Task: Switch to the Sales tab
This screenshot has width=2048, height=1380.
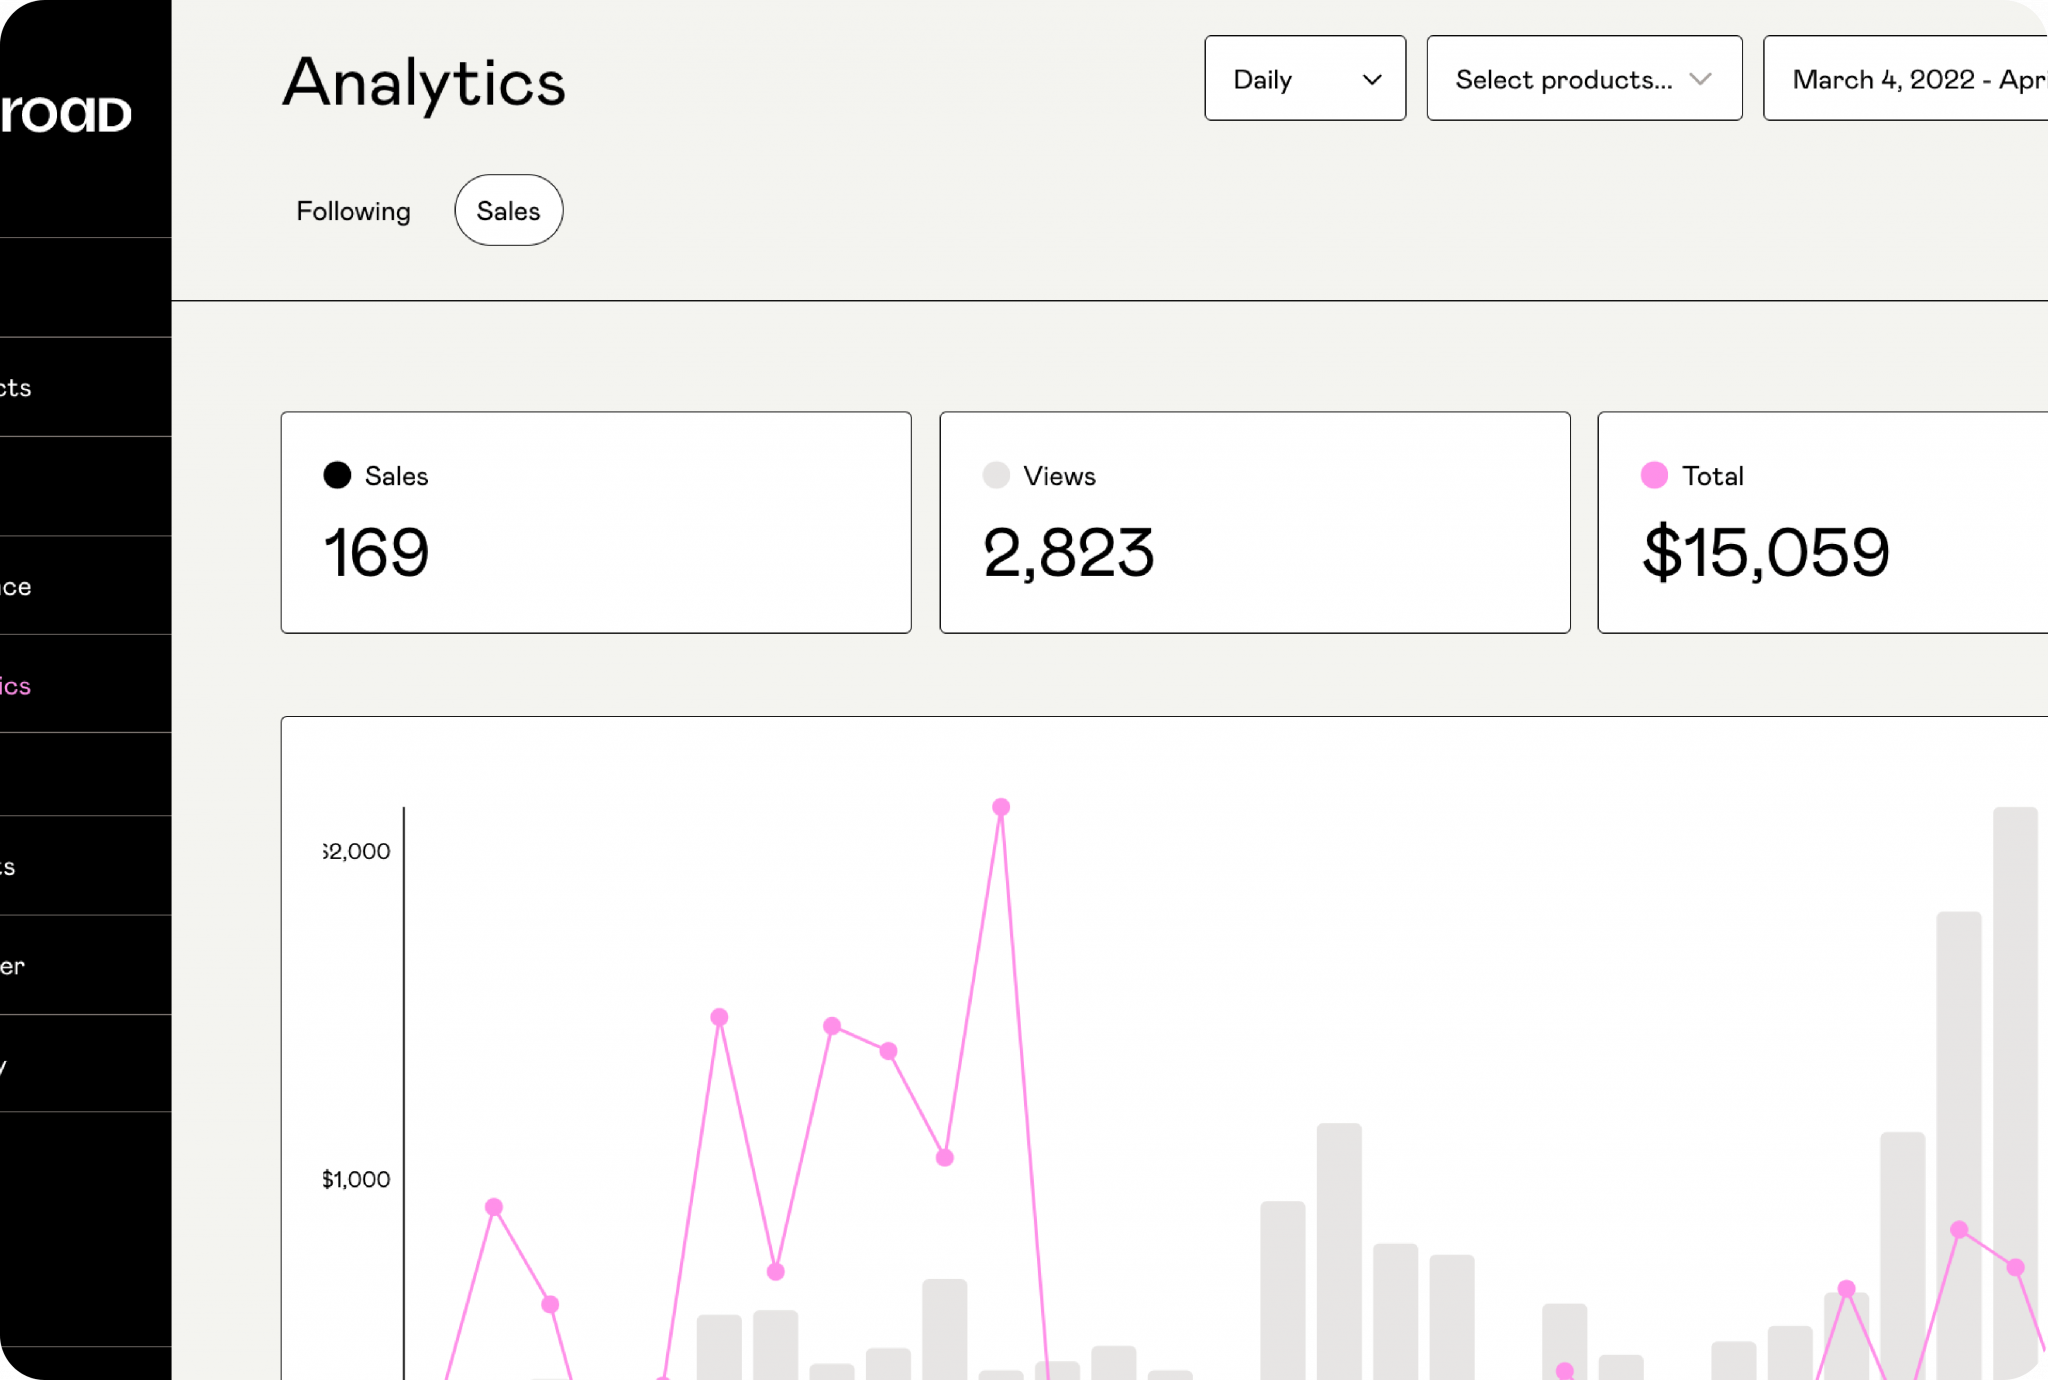Action: (509, 210)
